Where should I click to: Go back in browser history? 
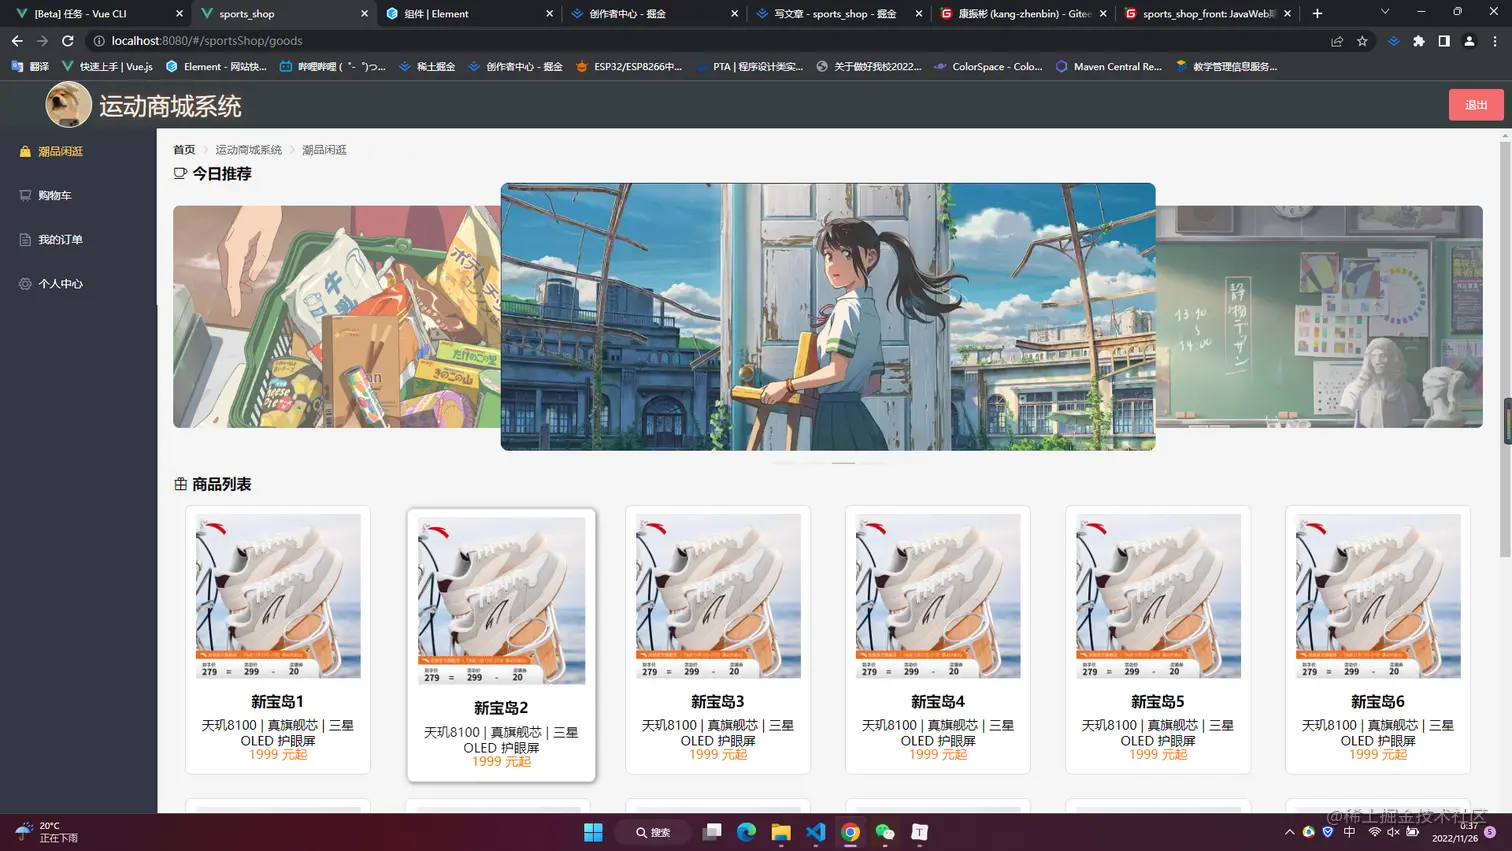[17, 41]
